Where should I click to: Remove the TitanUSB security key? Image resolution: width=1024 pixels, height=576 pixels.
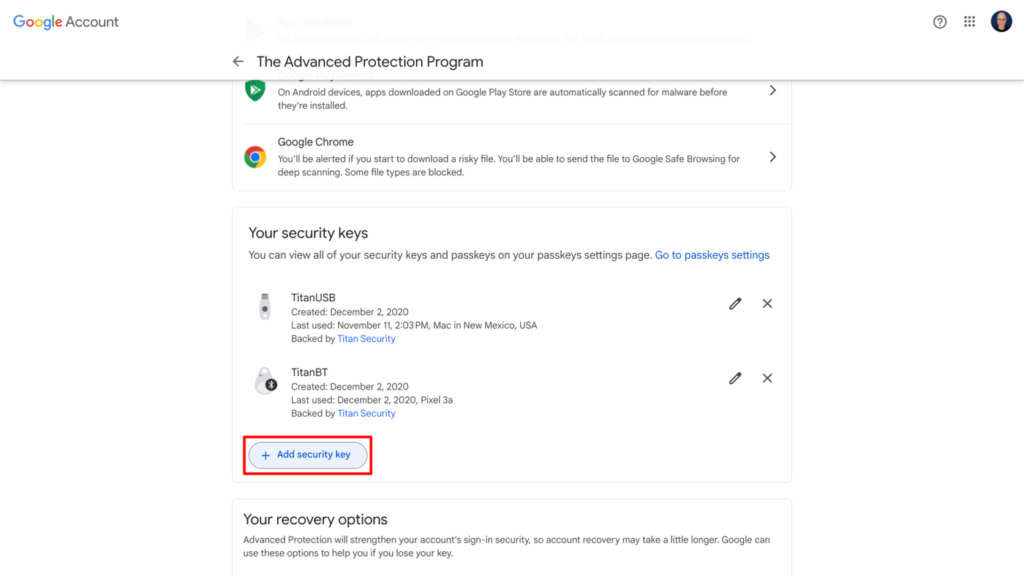pos(767,303)
